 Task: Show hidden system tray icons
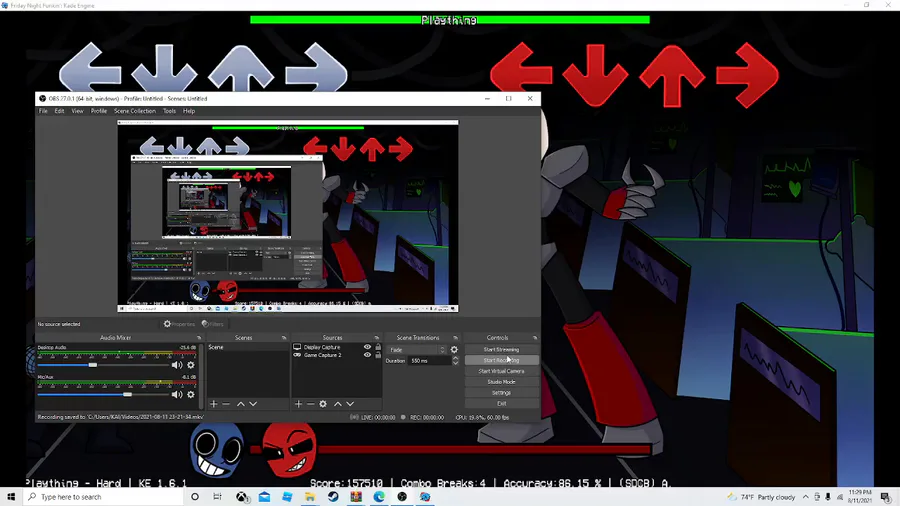tap(805, 497)
